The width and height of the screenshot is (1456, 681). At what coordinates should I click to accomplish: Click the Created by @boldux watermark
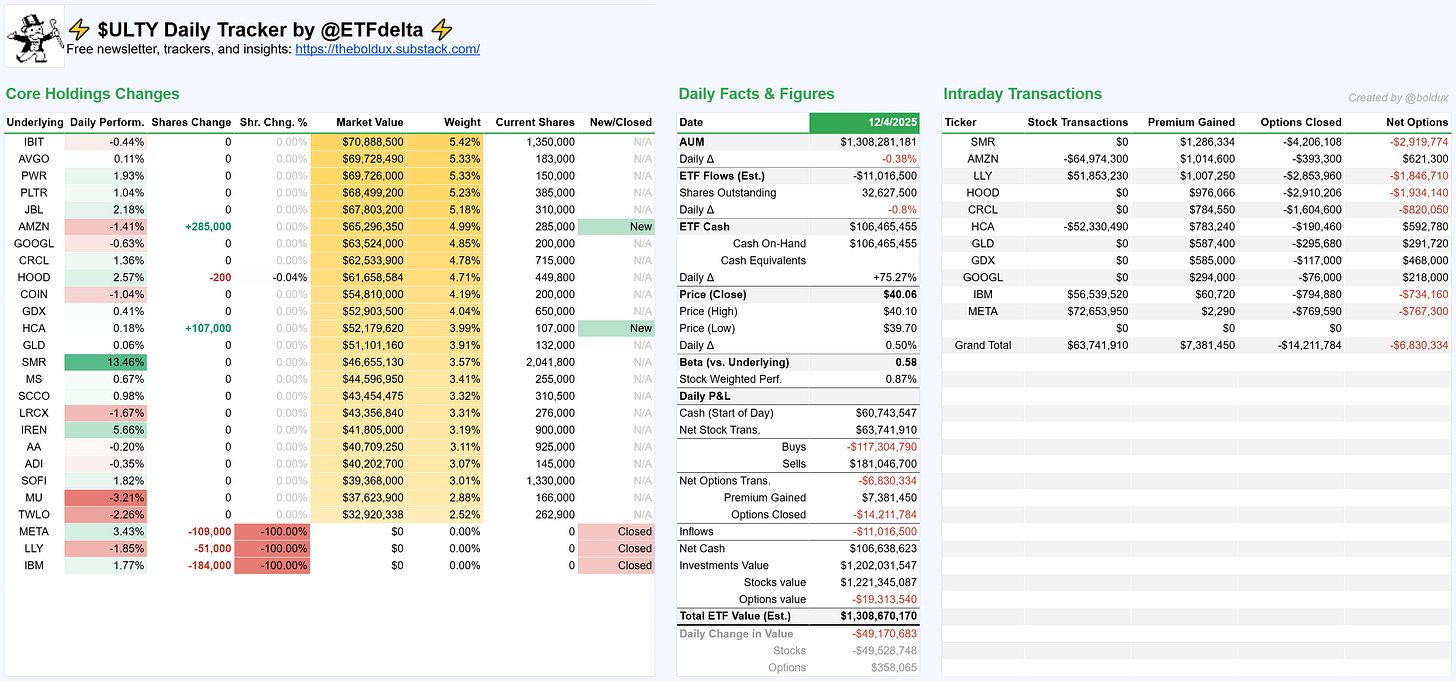pos(1398,98)
